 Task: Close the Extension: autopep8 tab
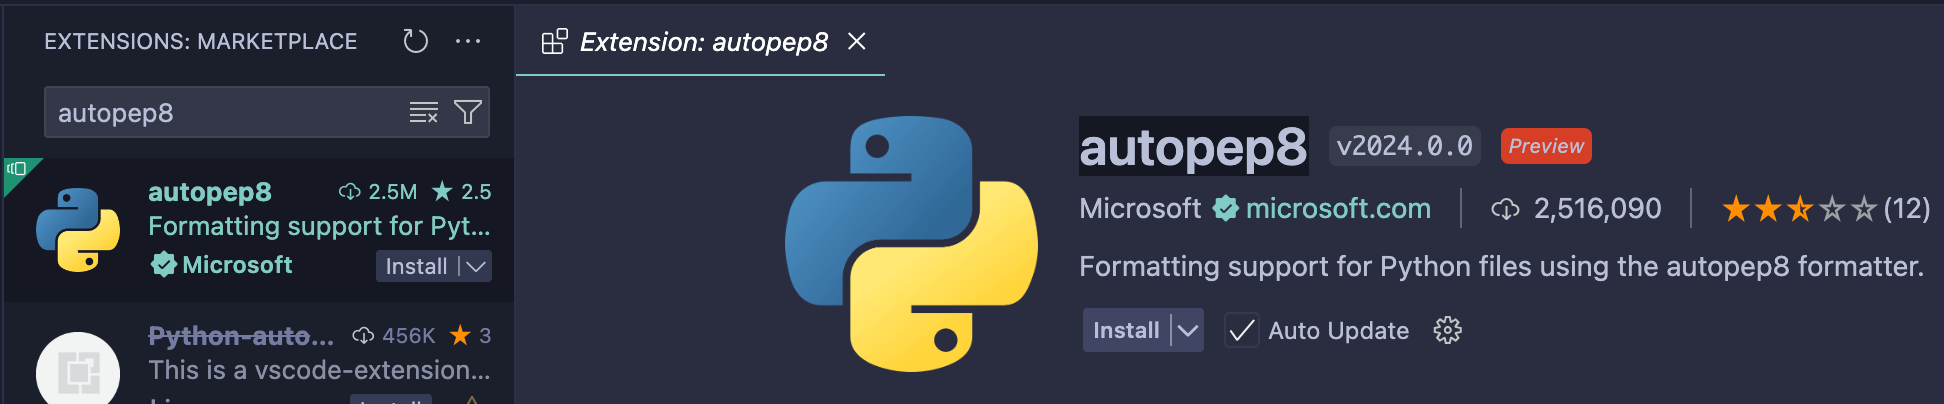point(857,41)
